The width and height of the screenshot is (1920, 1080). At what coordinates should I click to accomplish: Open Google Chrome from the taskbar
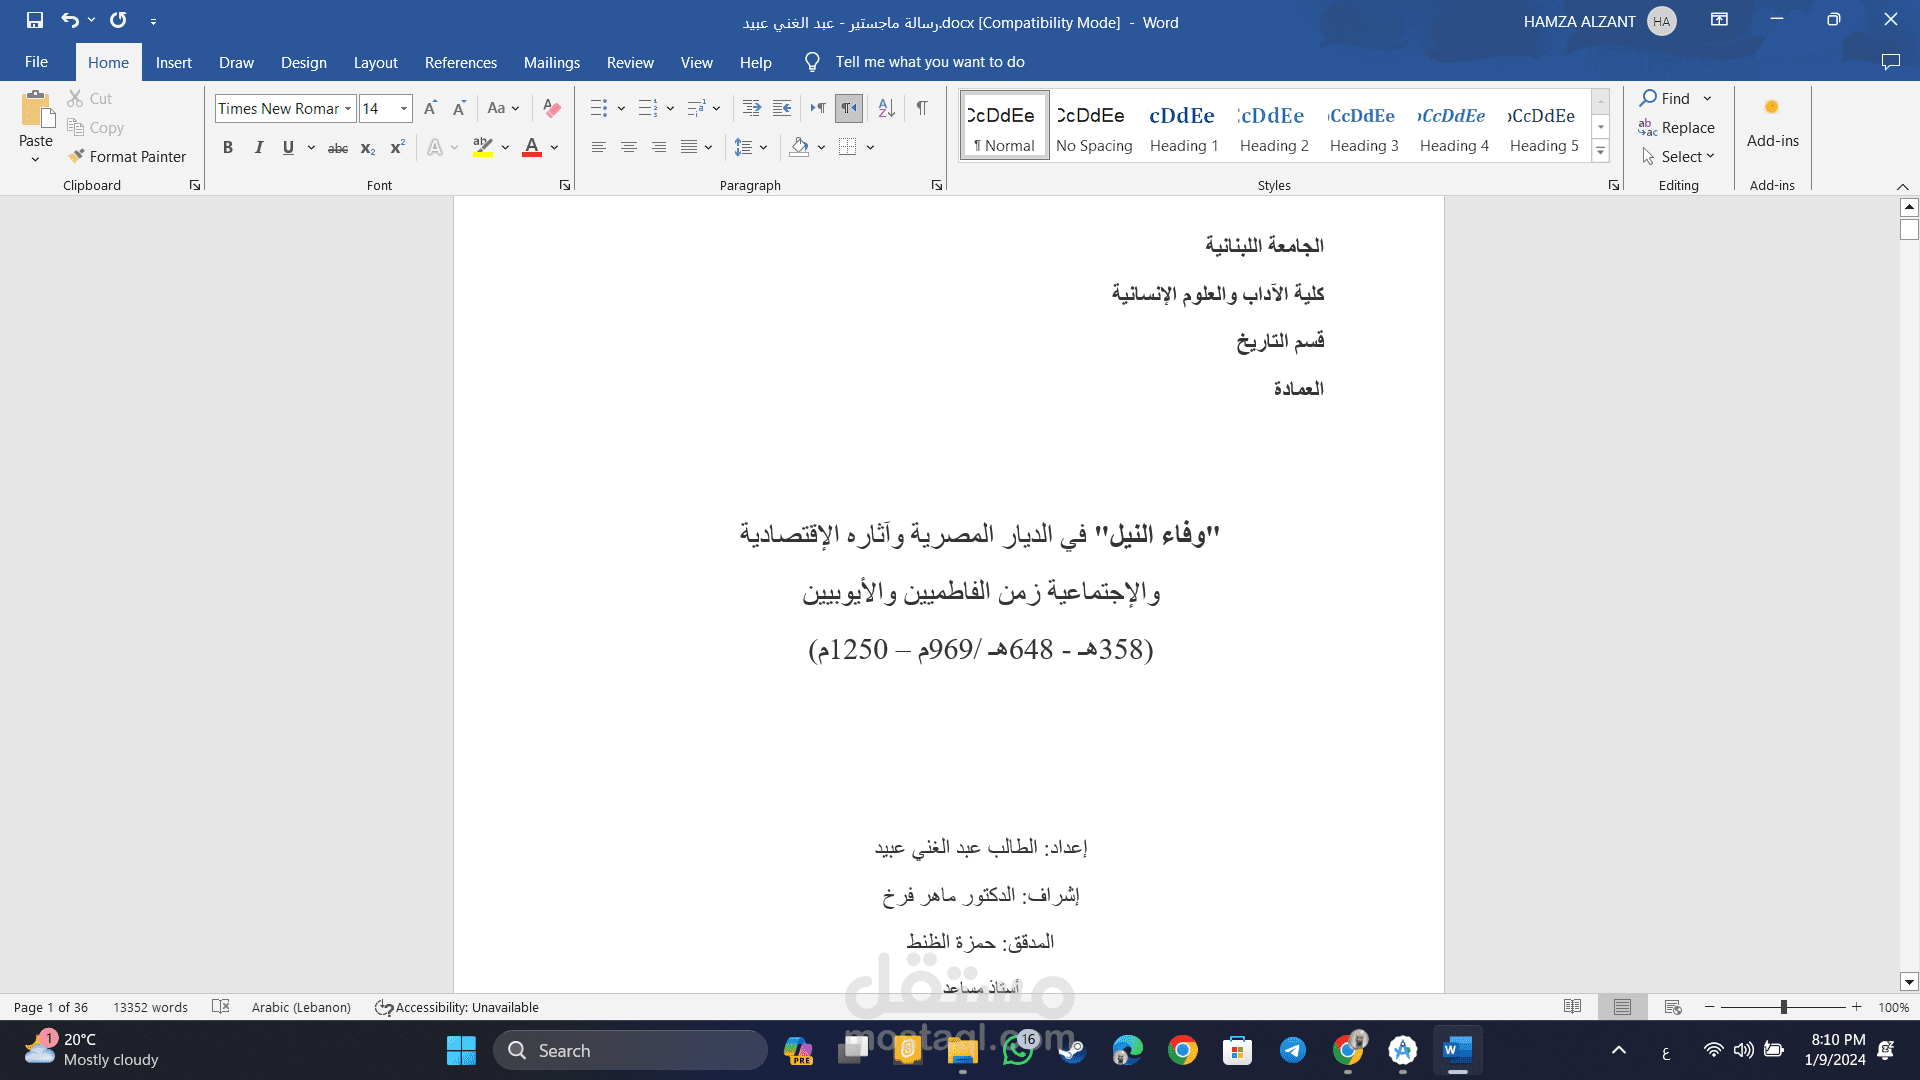(x=1183, y=1050)
